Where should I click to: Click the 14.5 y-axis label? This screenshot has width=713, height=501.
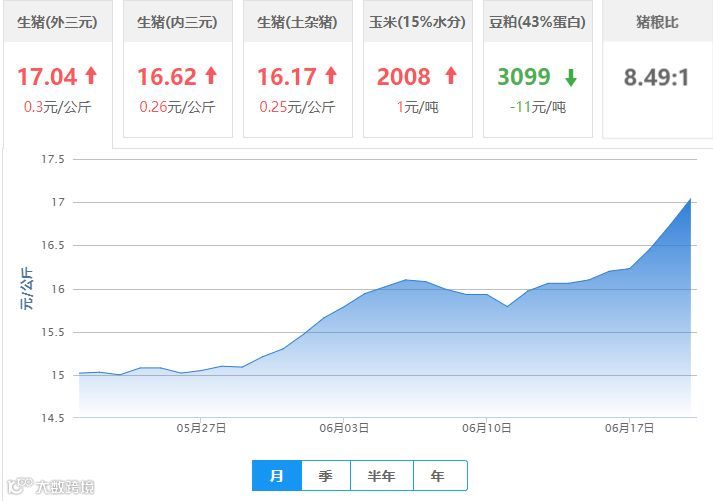[53, 418]
